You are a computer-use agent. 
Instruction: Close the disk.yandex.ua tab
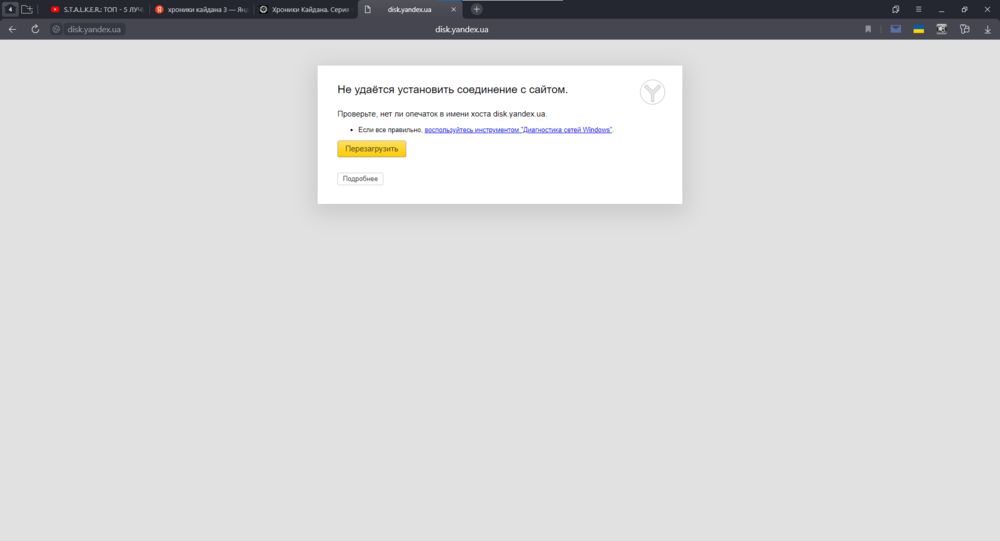453,10
